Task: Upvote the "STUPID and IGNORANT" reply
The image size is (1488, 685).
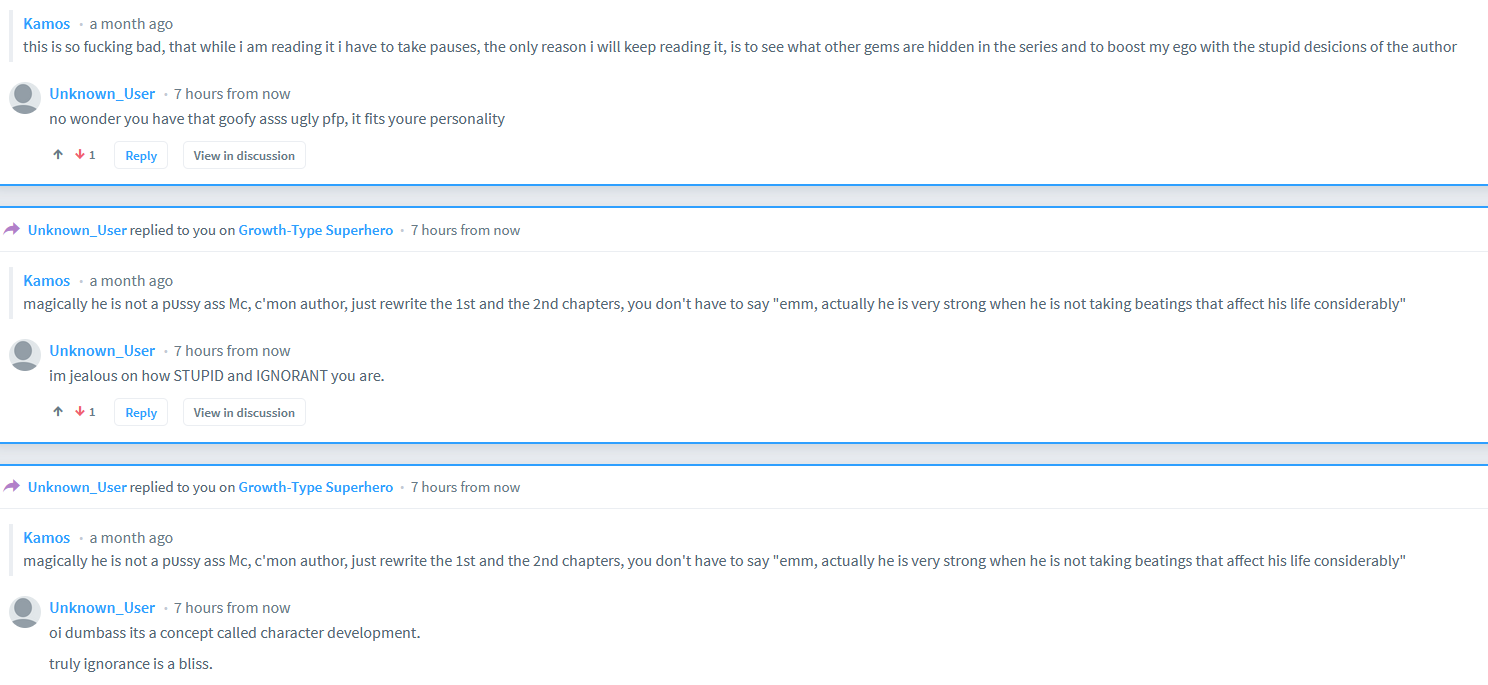Action: (58, 412)
